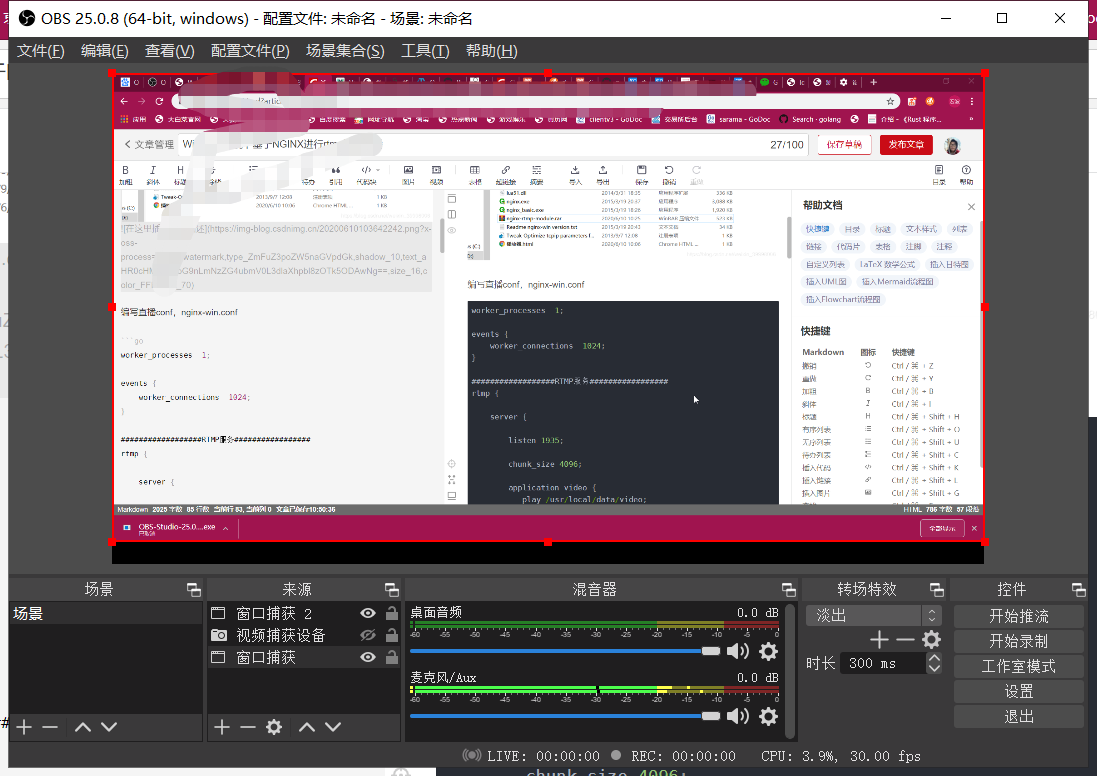Add a new source with plus icon
This screenshot has width=1097, height=776.
coord(222,727)
